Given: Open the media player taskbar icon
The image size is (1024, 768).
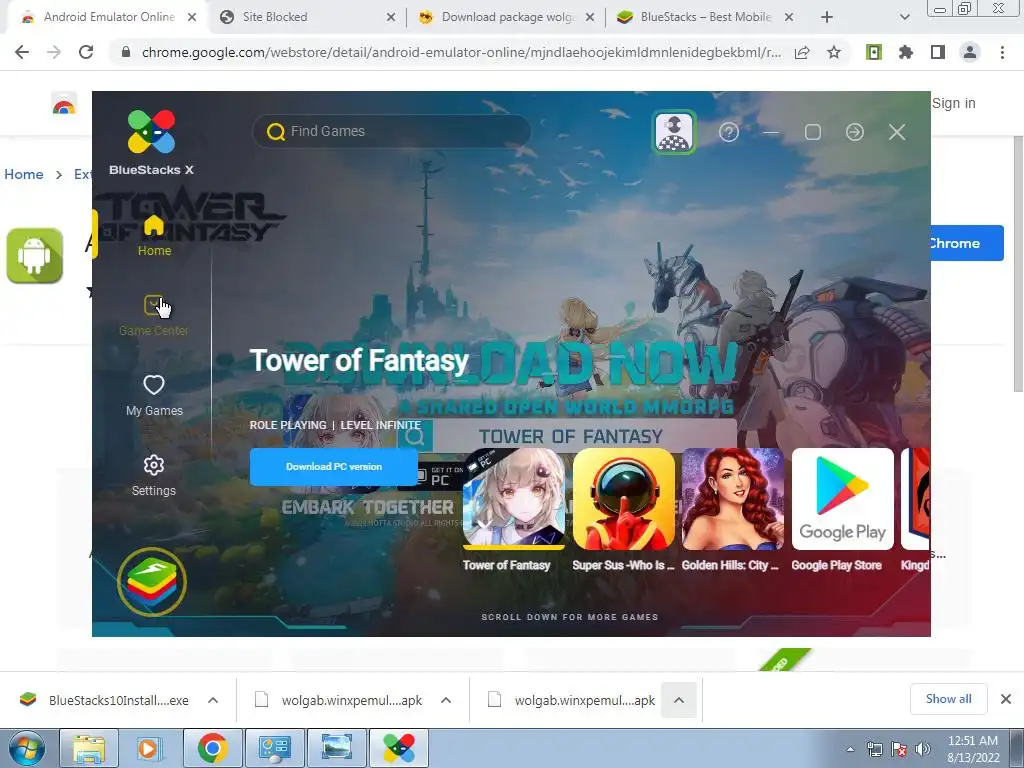Looking at the screenshot, I should tap(149, 748).
